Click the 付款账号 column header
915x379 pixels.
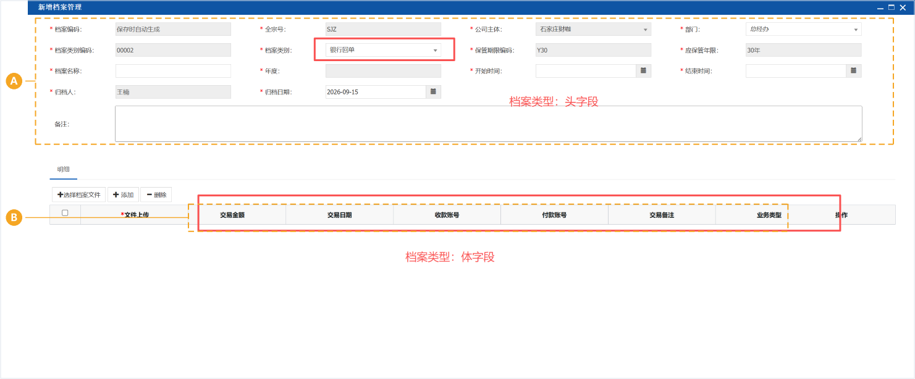(x=554, y=215)
